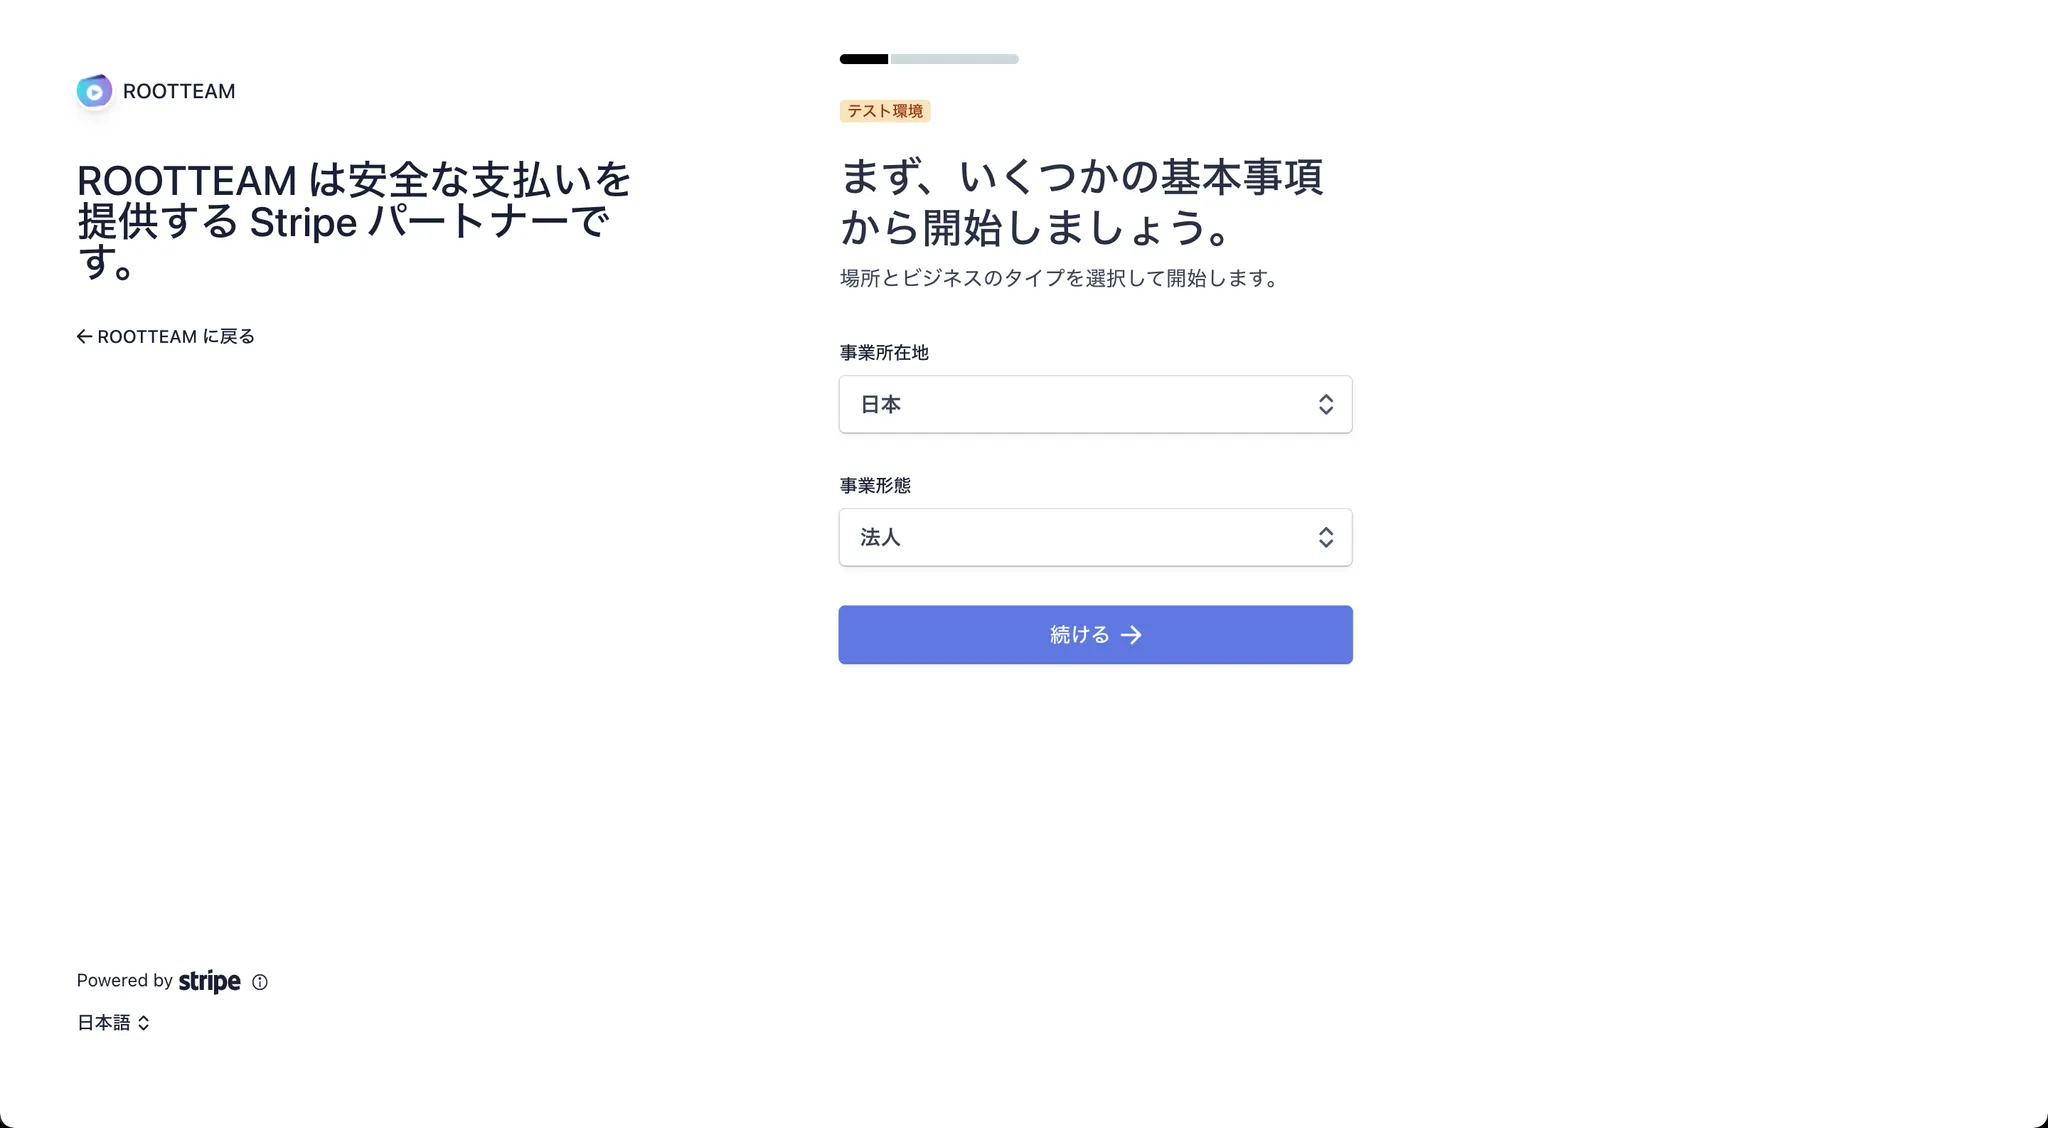Click the left arrow icon before ROOTTEAM に戻る

(85, 337)
